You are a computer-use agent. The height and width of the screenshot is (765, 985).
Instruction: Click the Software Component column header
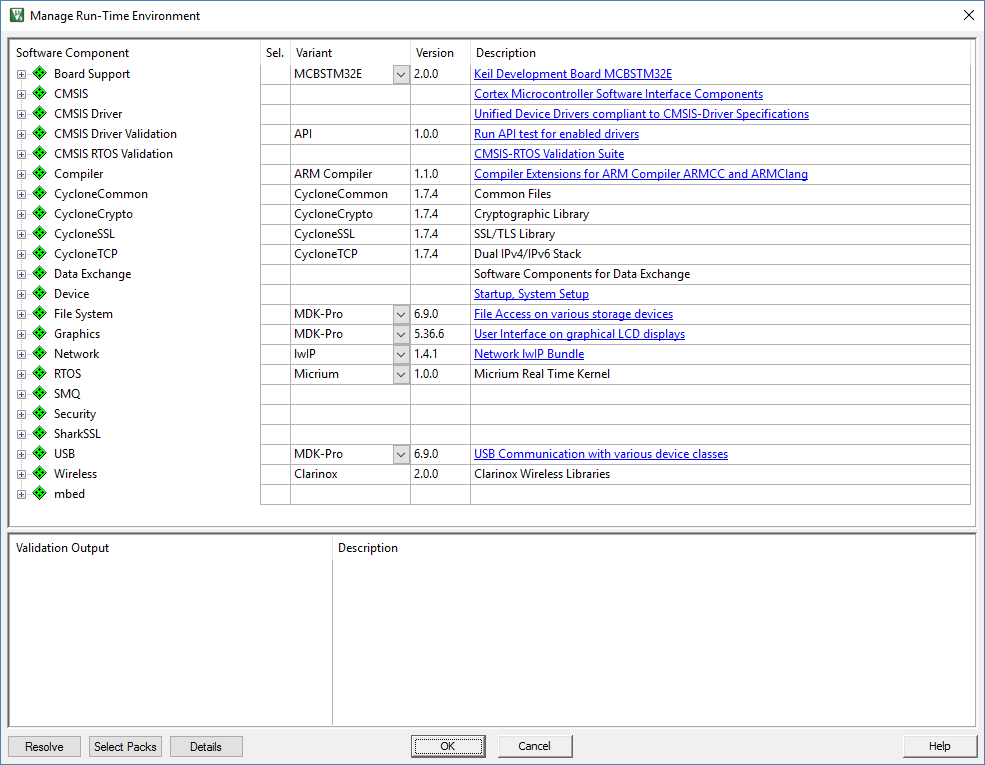[73, 53]
